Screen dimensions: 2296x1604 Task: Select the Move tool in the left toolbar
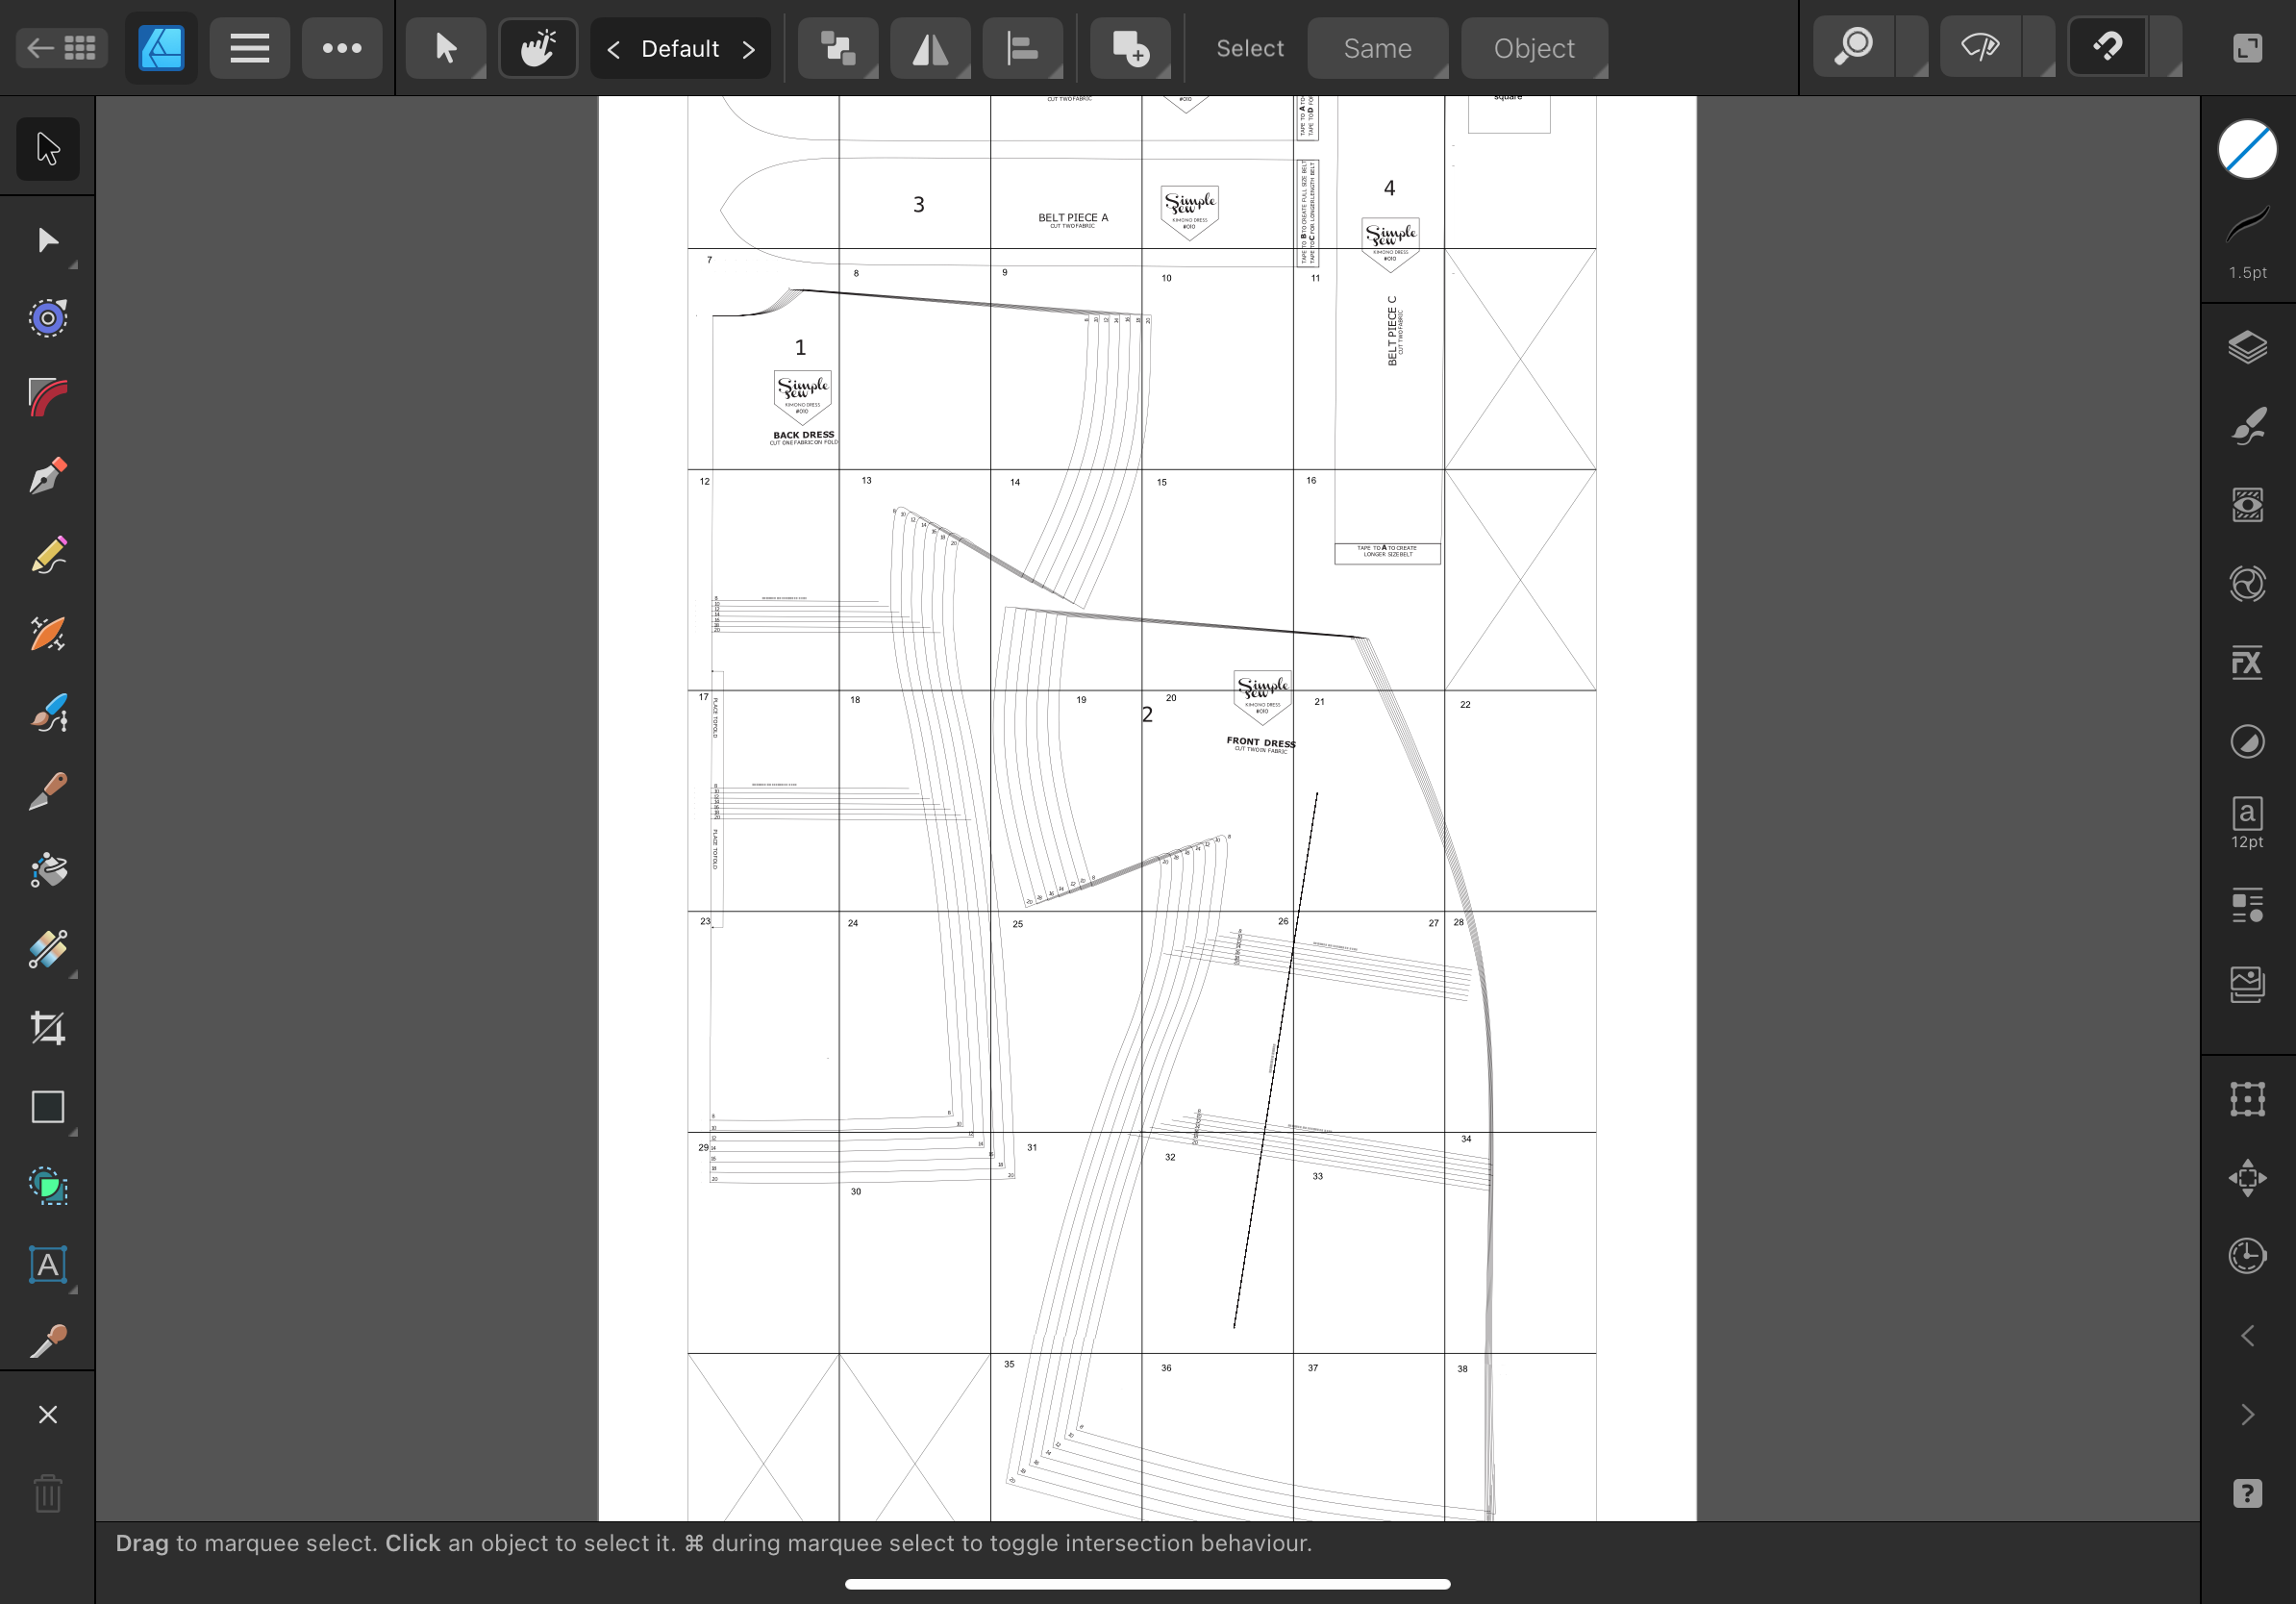47,149
